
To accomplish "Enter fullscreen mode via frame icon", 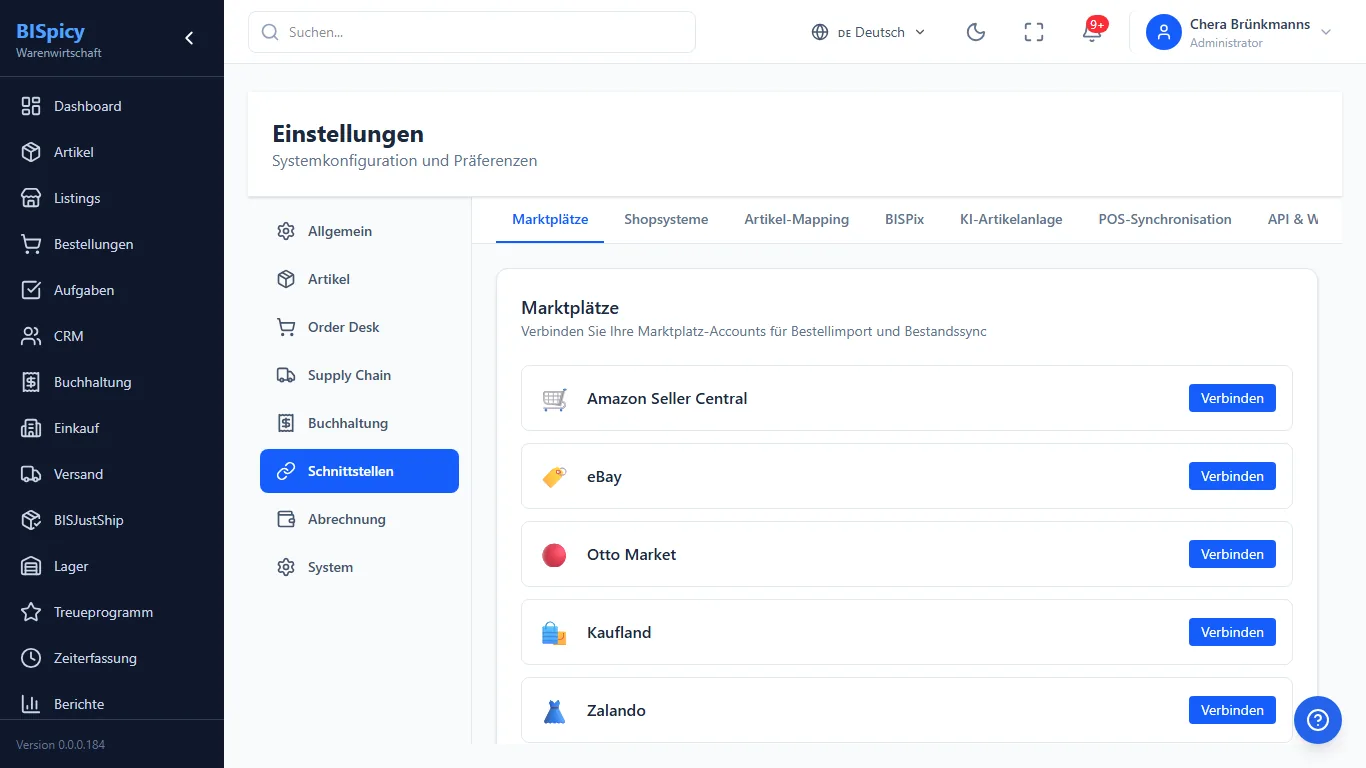I will 1034,32.
